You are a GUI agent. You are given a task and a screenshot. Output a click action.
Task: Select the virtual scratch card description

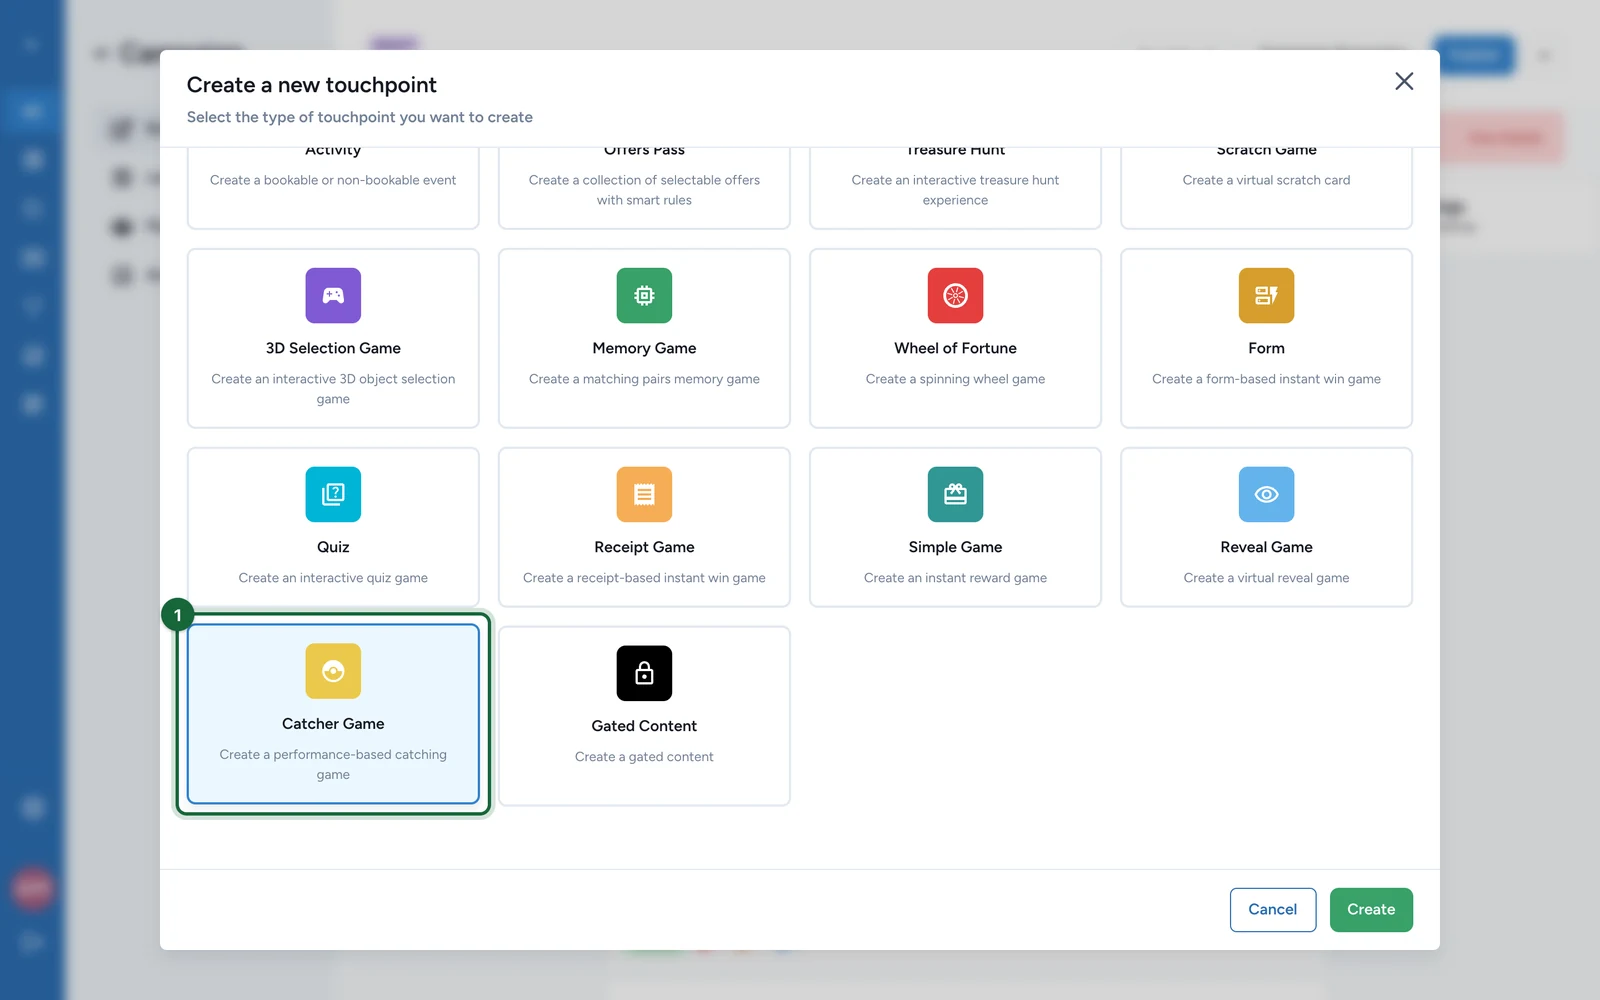pyautogui.click(x=1266, y=180)
